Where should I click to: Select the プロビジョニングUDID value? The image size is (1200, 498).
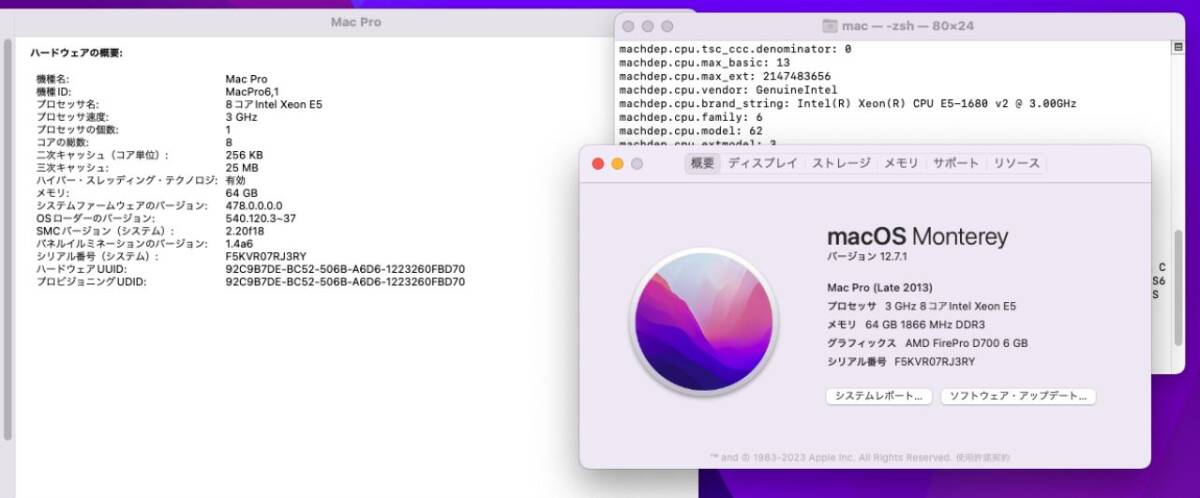point(345,283)
